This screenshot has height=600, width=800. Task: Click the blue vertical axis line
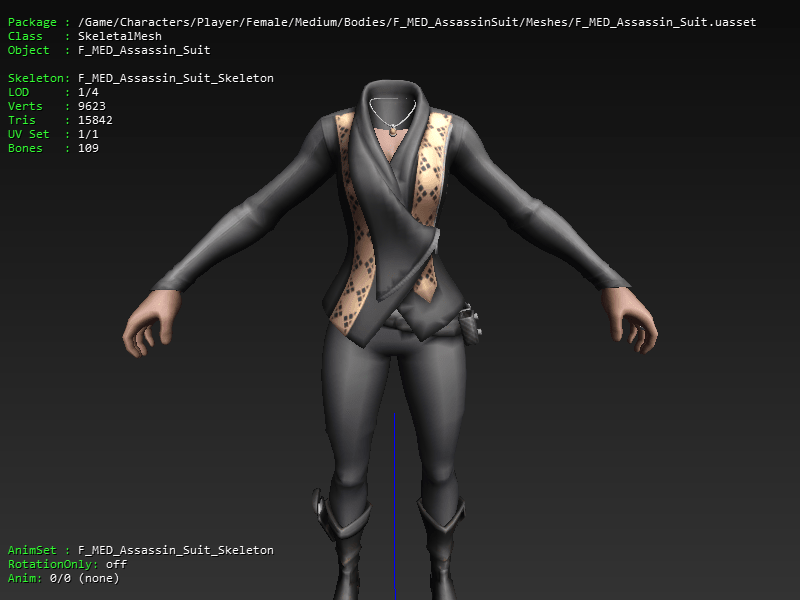tap(394, 506)
